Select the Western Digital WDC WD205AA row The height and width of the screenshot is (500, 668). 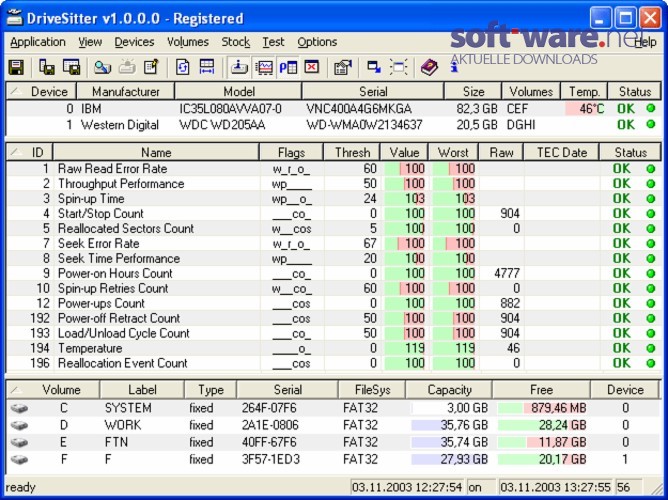334,125
